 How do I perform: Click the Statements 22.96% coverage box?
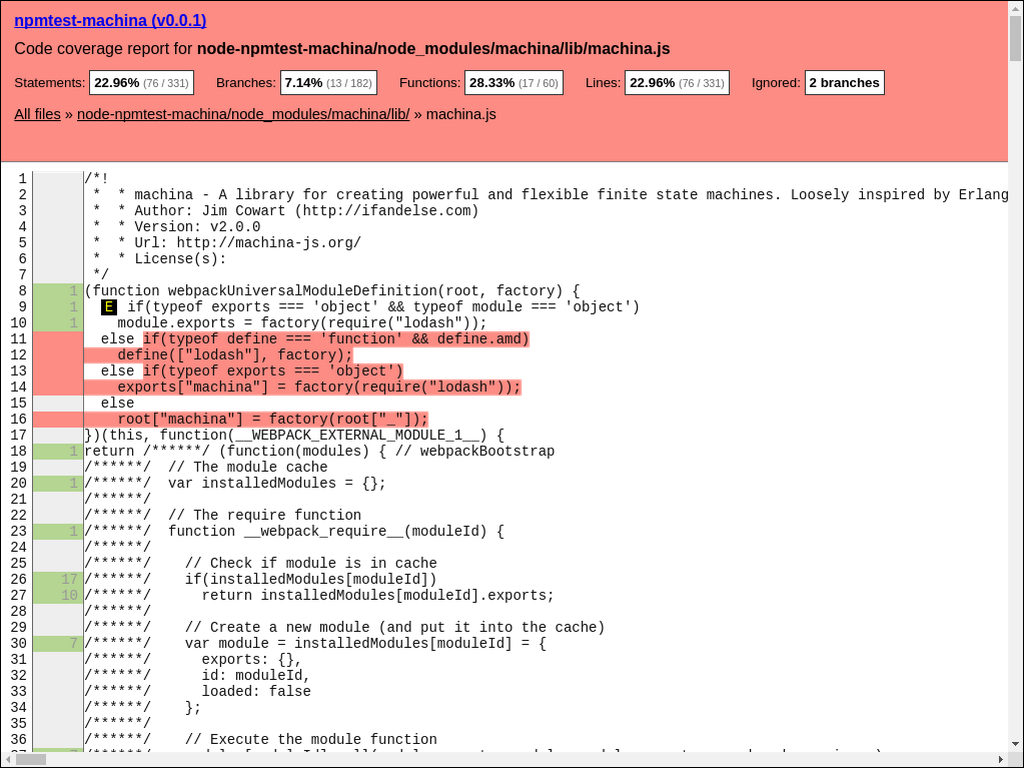[140, 83]
